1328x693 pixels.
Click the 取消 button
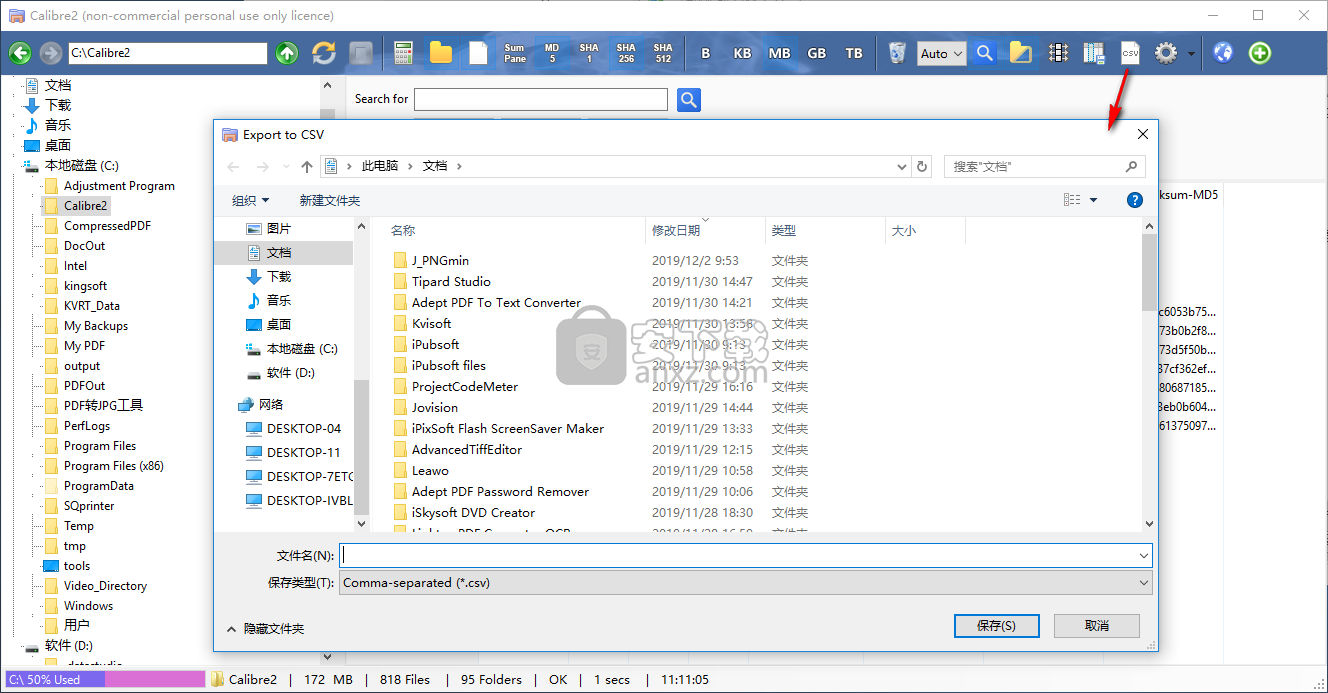1097,625
